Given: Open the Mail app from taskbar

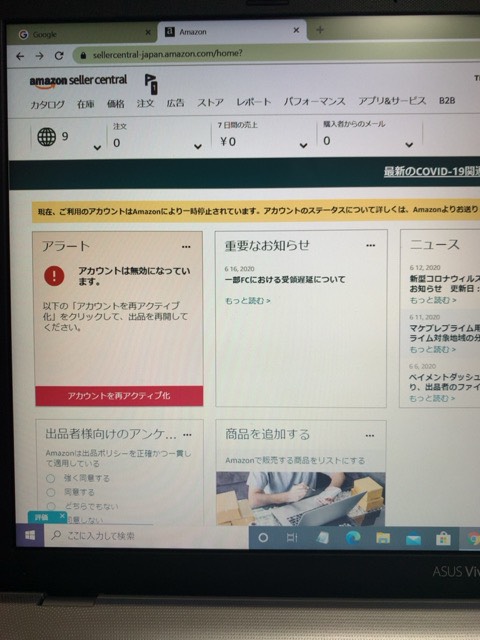Looking at the screenshot, I should 413,540.
